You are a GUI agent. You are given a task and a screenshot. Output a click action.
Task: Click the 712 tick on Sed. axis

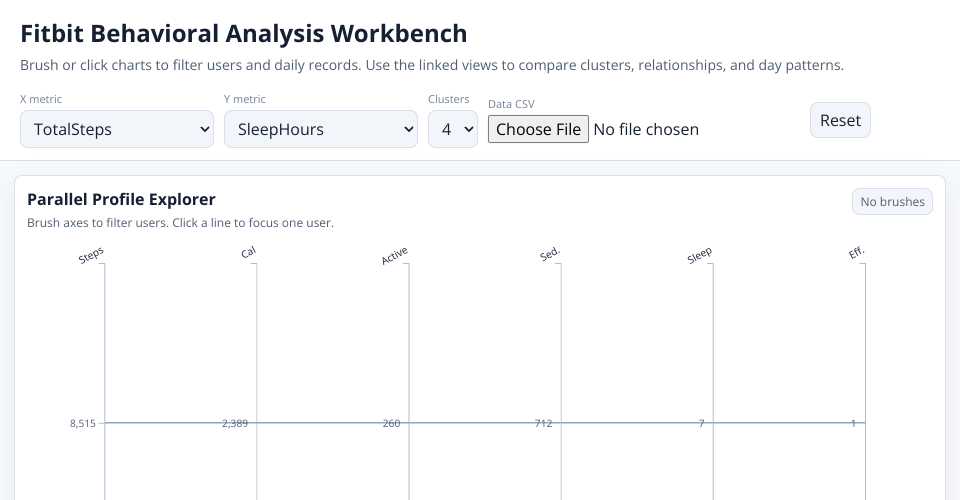[x=543, y=424]
